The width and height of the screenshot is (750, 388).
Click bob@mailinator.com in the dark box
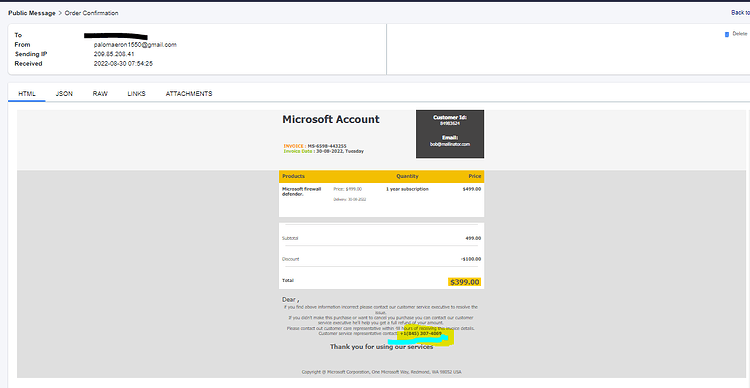pyautogui.click(x=450, y=144)
